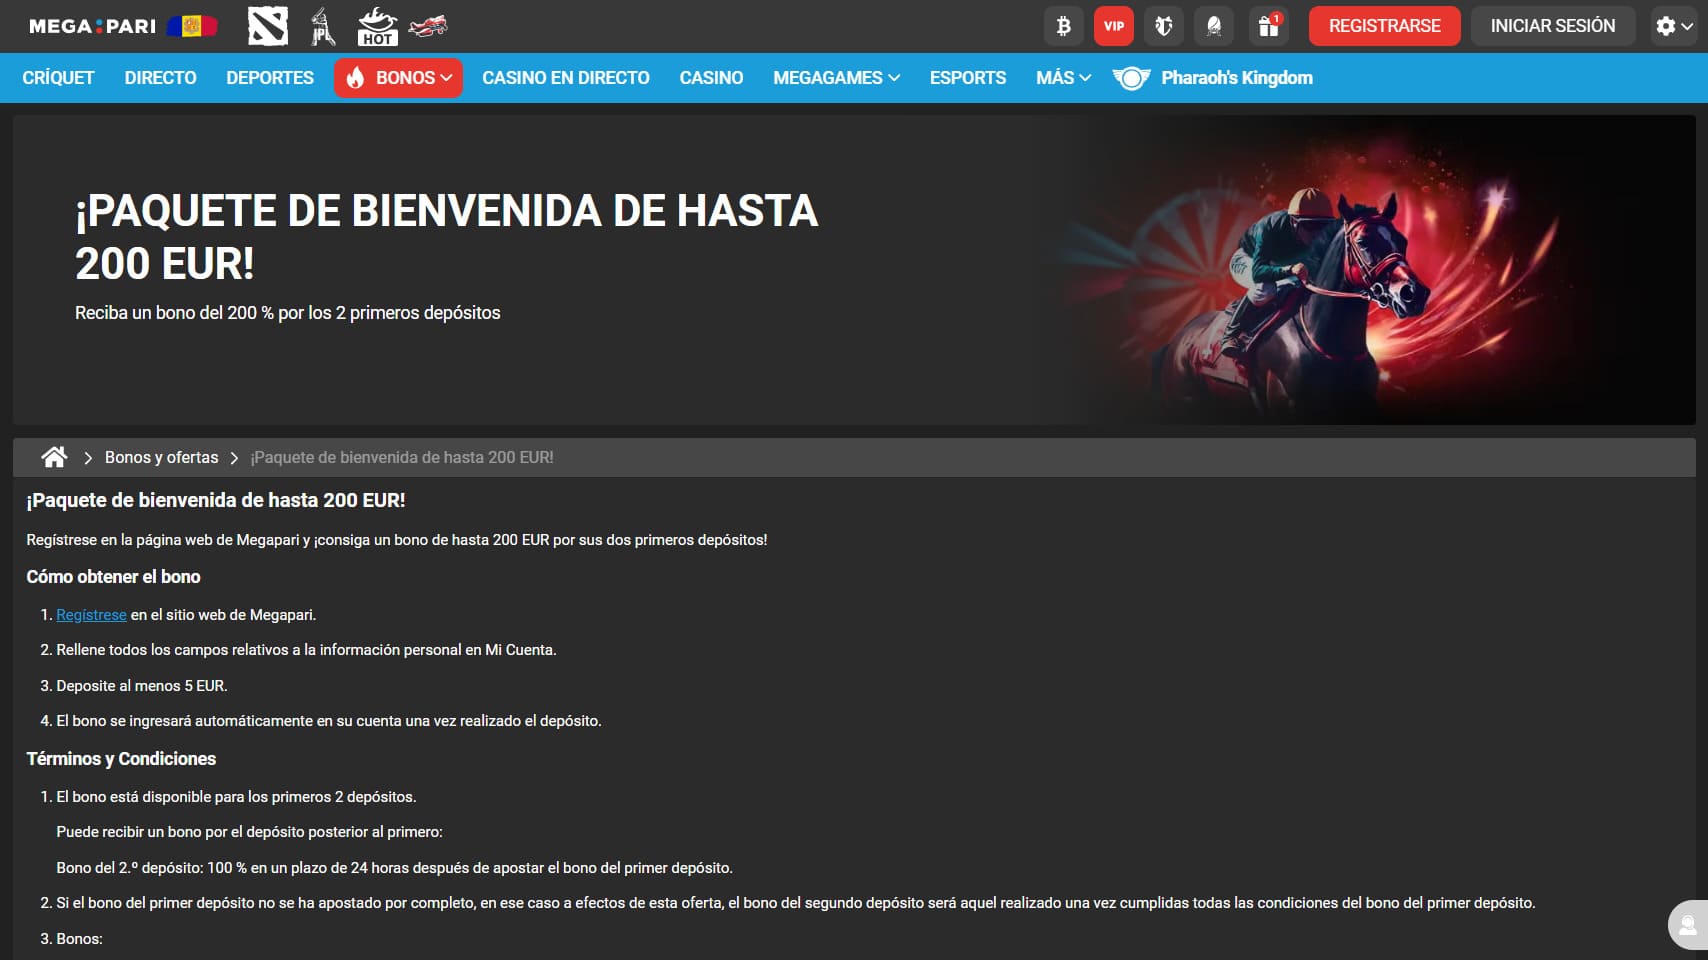
Task: Open the chat support bubble icon
Action: [1688, 925]
